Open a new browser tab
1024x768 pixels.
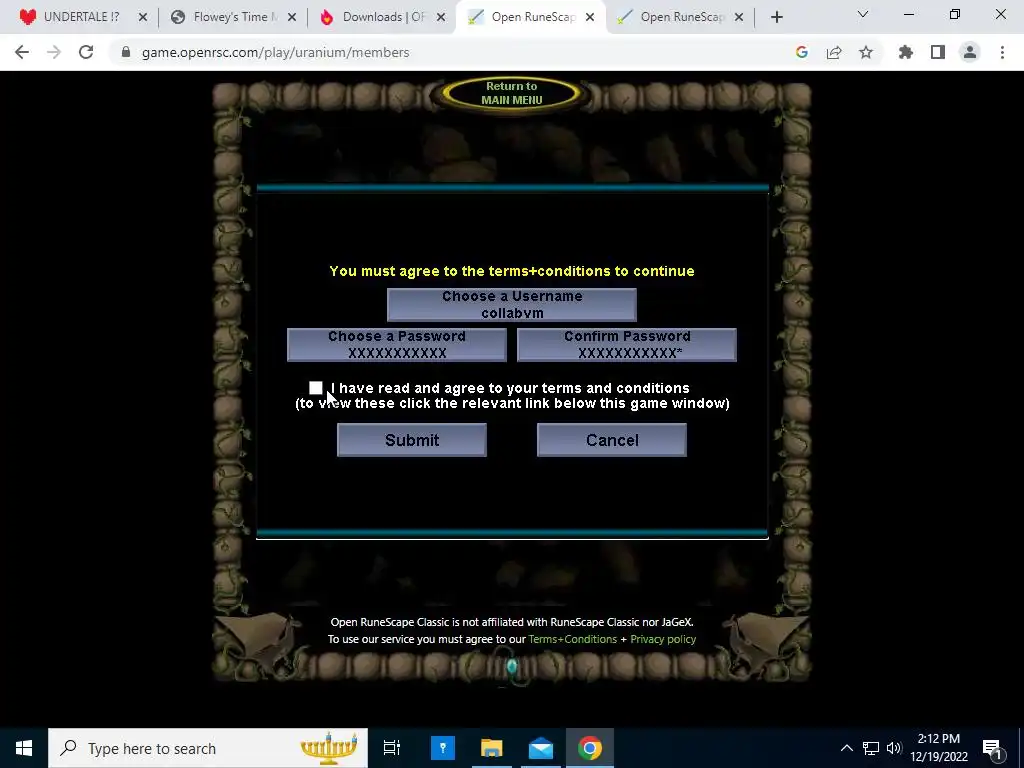[x=776, y=18]
